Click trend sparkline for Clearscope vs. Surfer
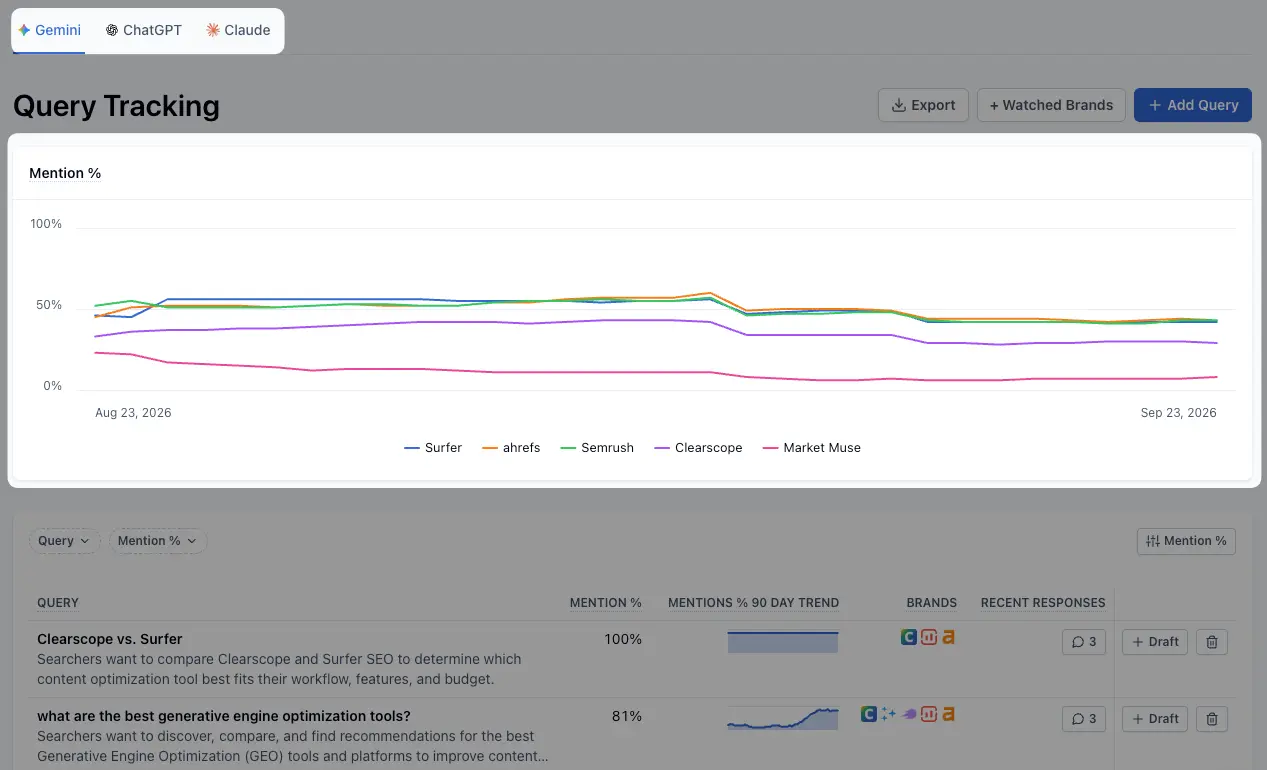Image resolution: width=1267 pixels, height=770 pixels. pos(783,642)
